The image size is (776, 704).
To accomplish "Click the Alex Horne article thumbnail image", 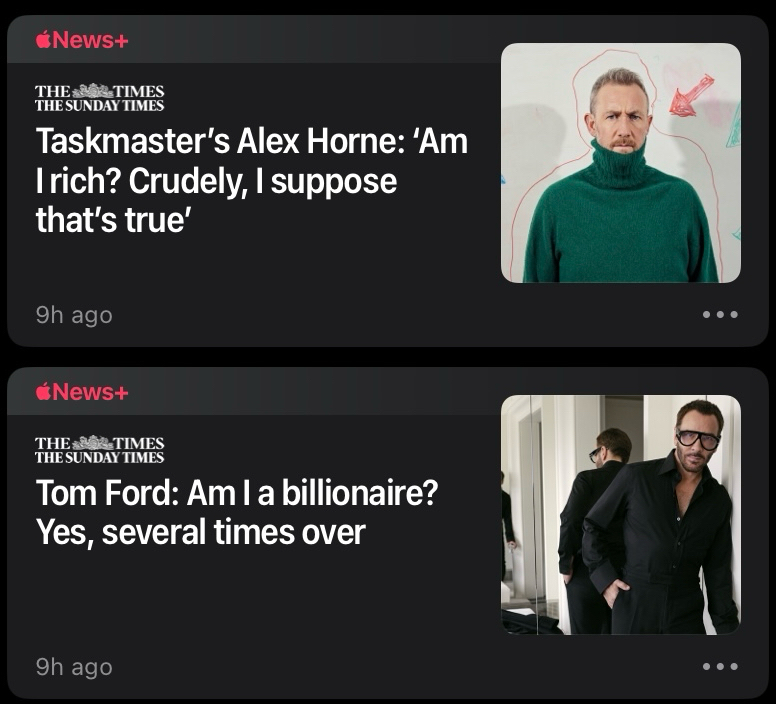I will [620, 162].
